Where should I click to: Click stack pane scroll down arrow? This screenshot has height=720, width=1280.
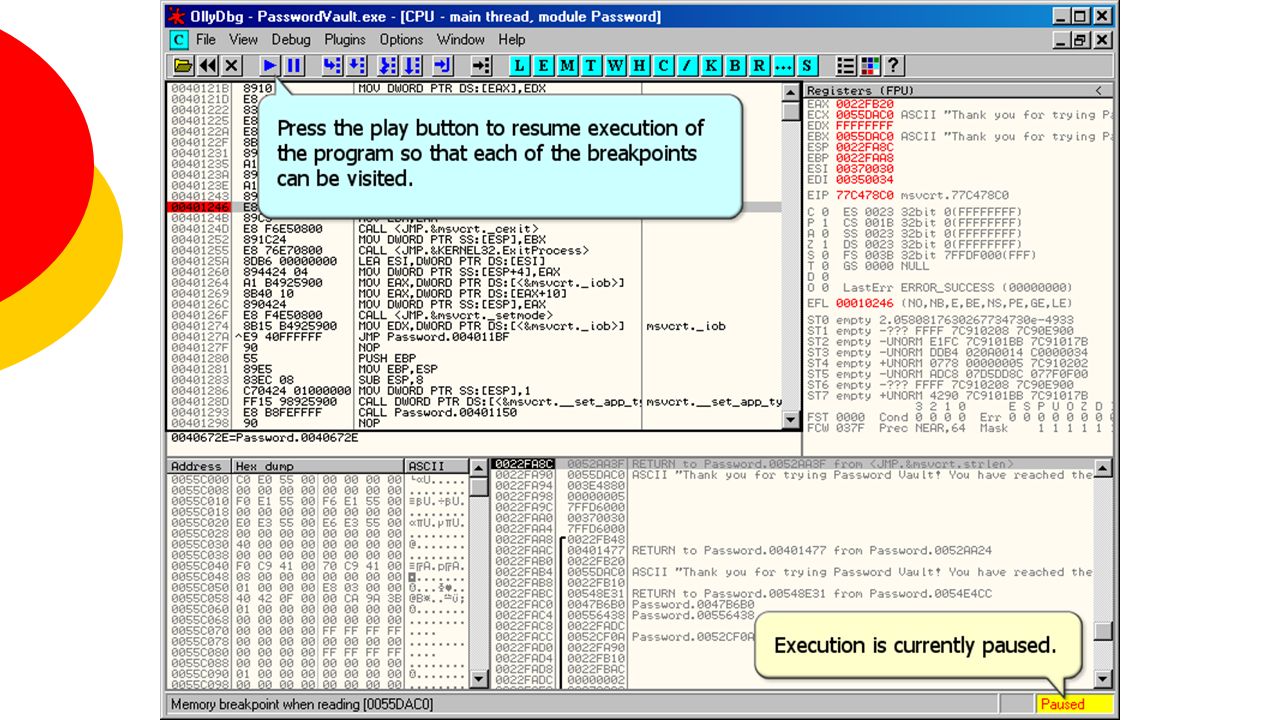tap(1103, 680)
